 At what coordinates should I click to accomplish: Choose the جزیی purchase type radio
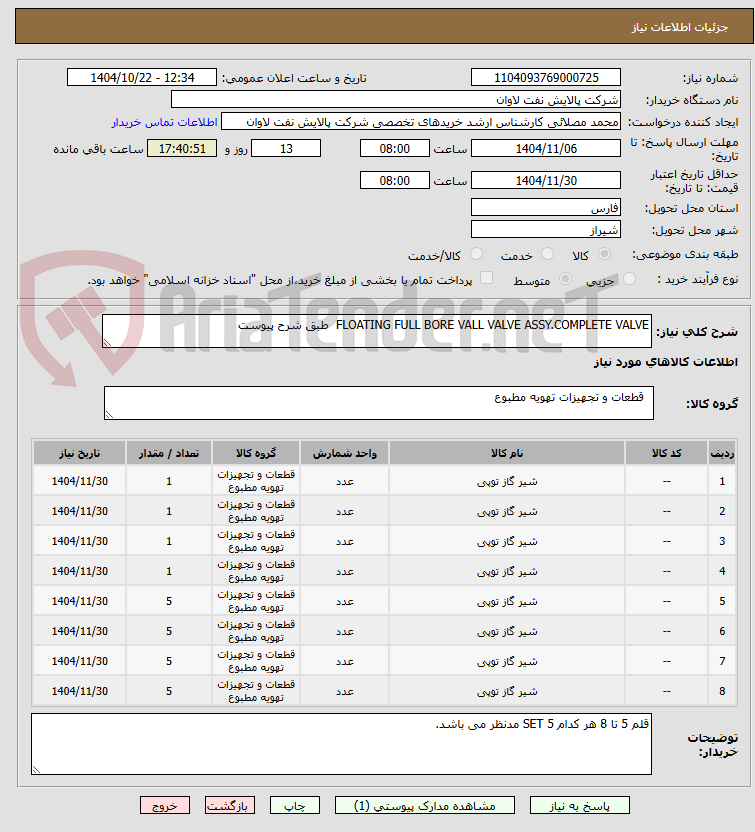click(629, 279)
